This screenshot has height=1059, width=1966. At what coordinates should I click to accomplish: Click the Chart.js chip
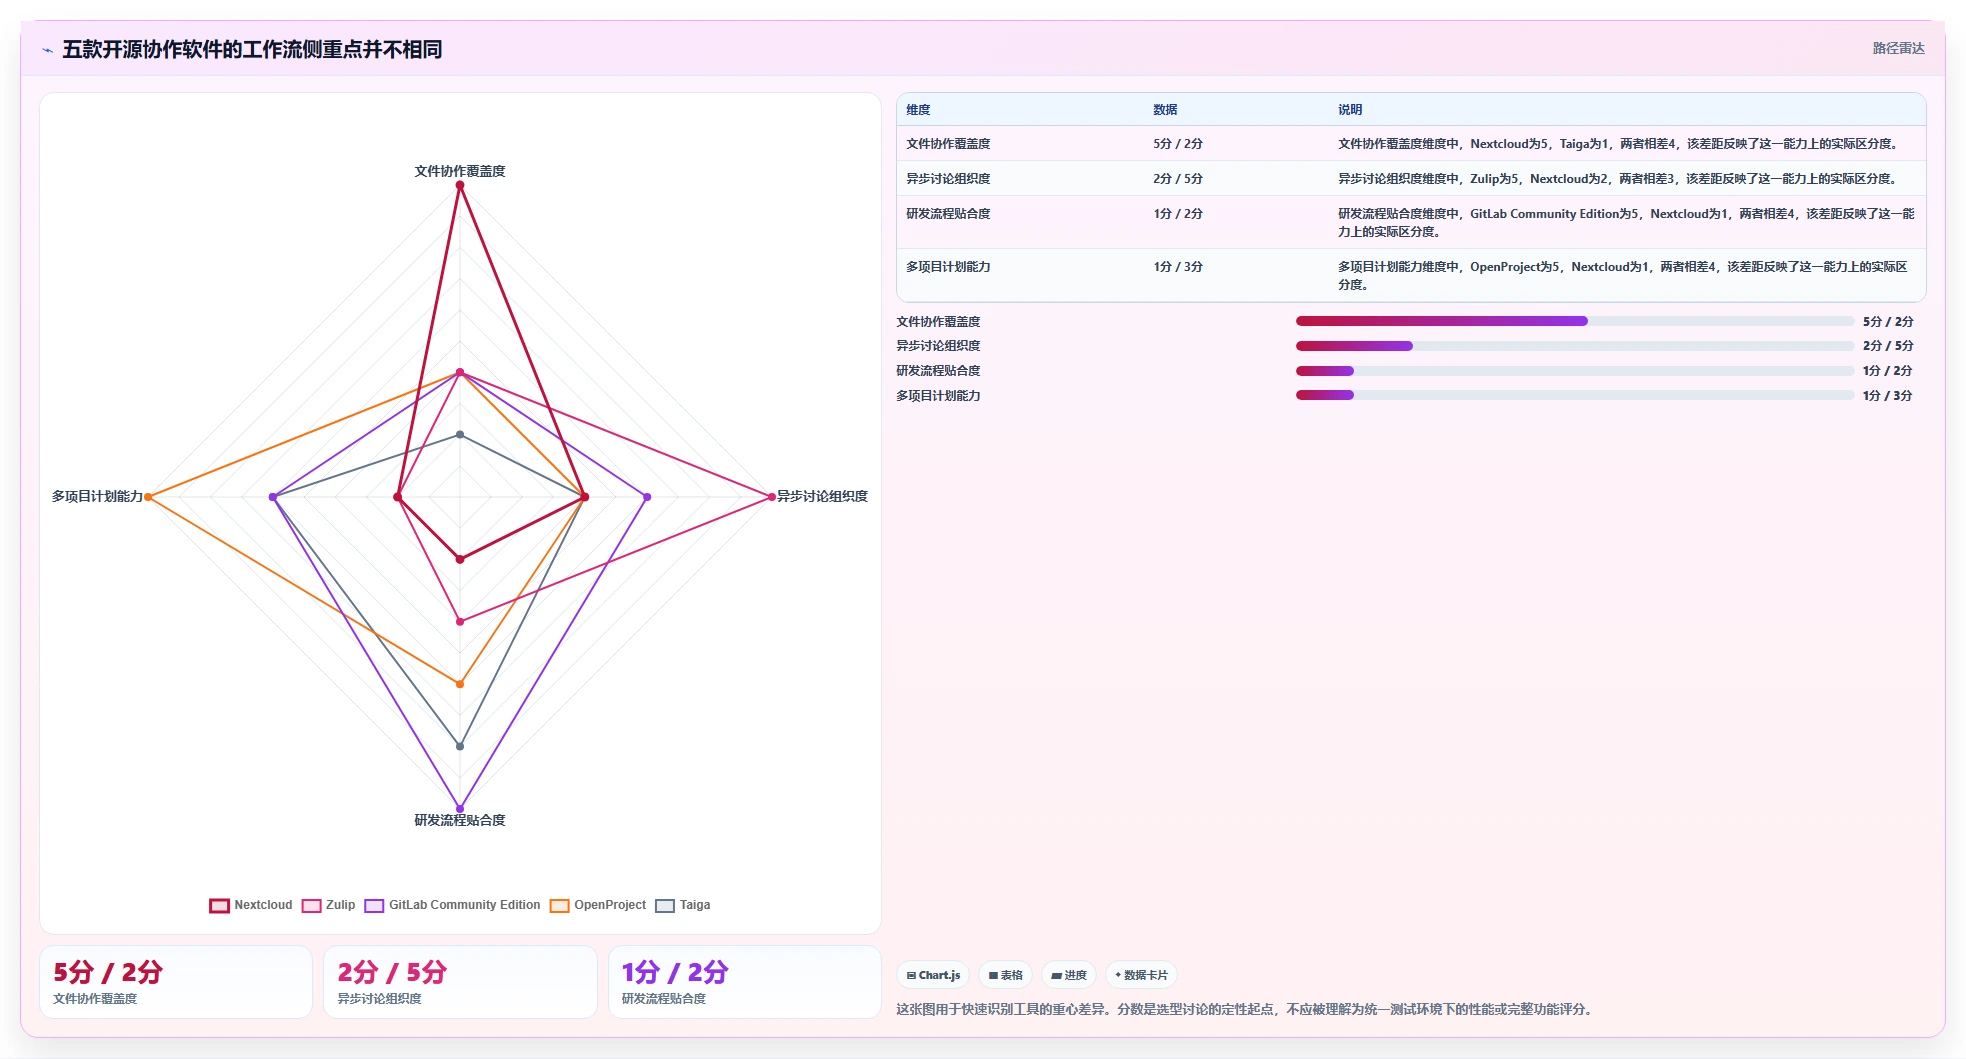933,975
